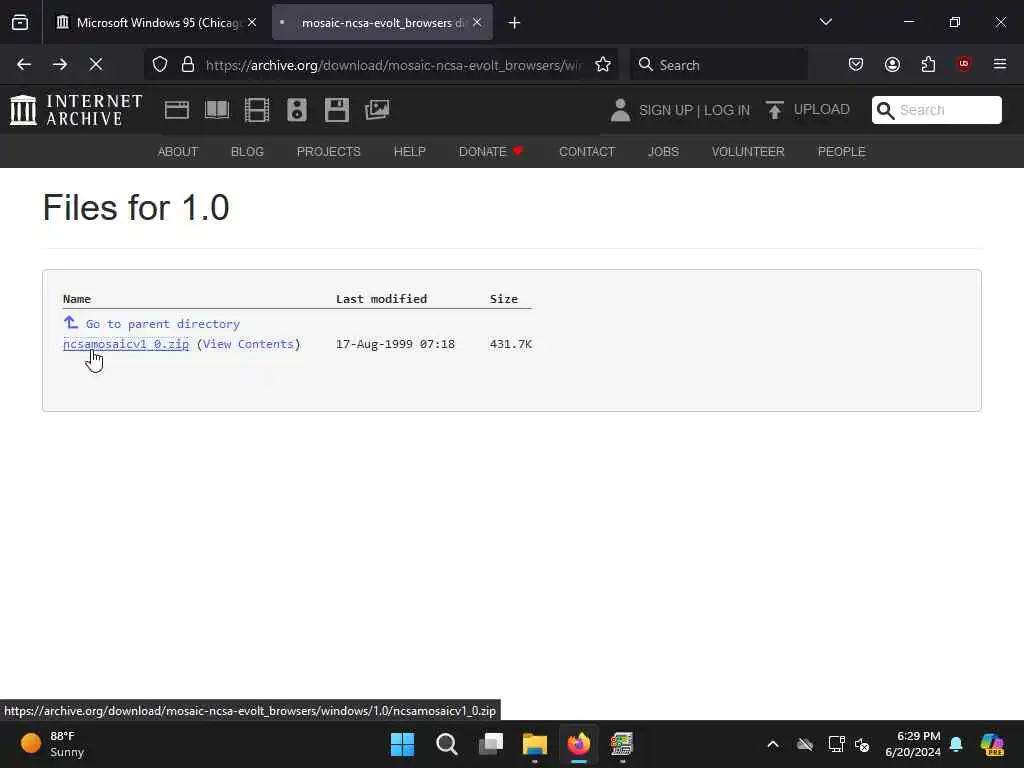Open the Texts book icon
1024x768 pixels.
click(x=217, y=110)
